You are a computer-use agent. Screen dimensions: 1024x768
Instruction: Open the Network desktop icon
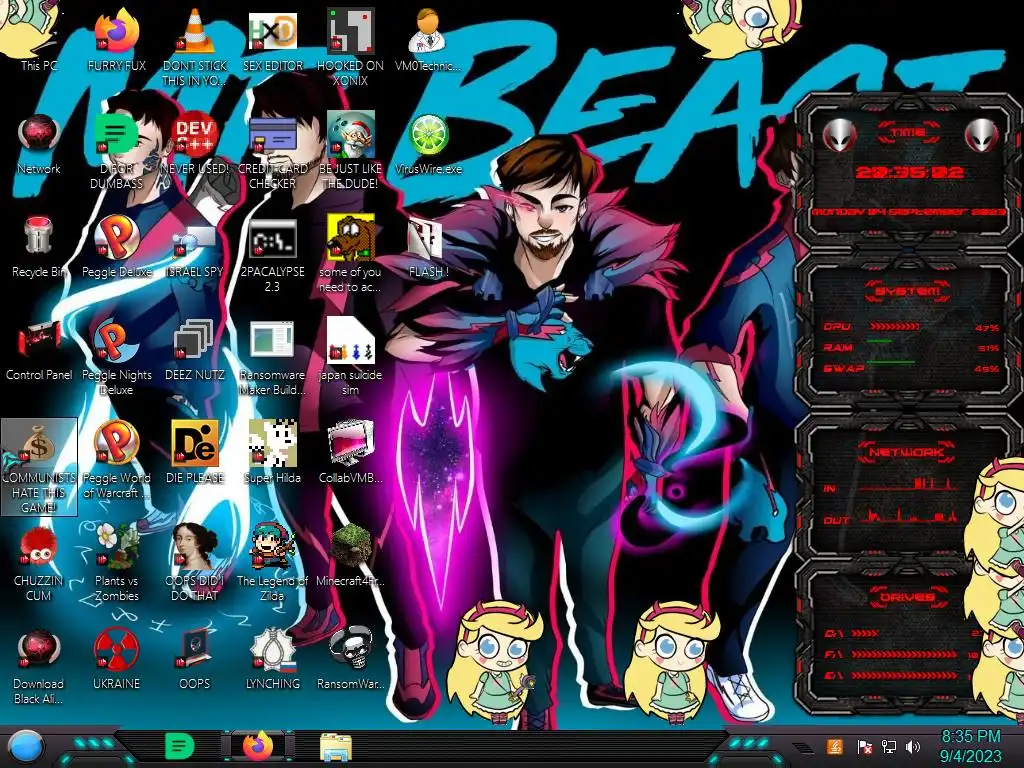pyautogui.click(x=39, y=135)
